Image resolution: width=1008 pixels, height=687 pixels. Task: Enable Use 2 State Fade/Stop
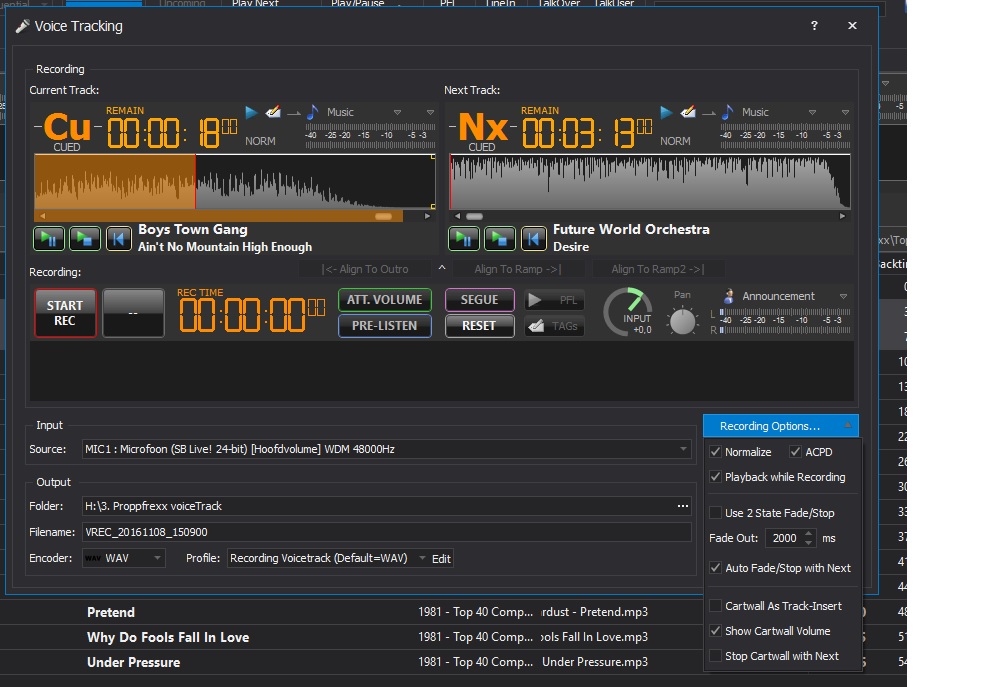[x=715, y=513]
